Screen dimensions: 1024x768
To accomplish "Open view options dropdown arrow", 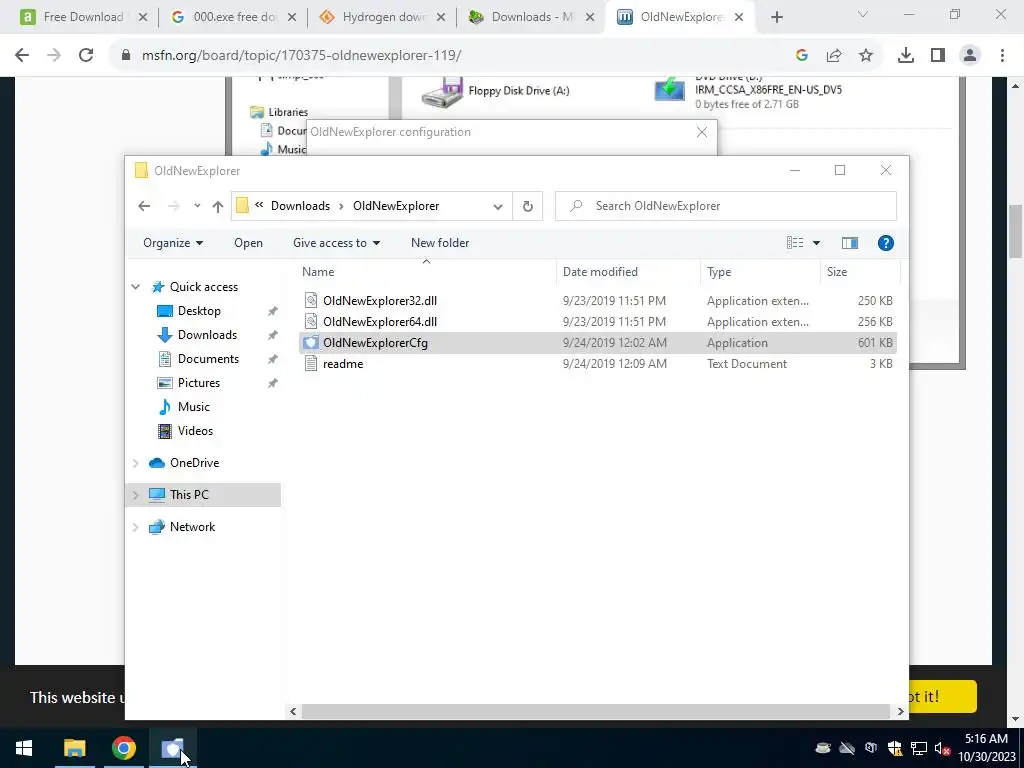I will coord(816,243).
